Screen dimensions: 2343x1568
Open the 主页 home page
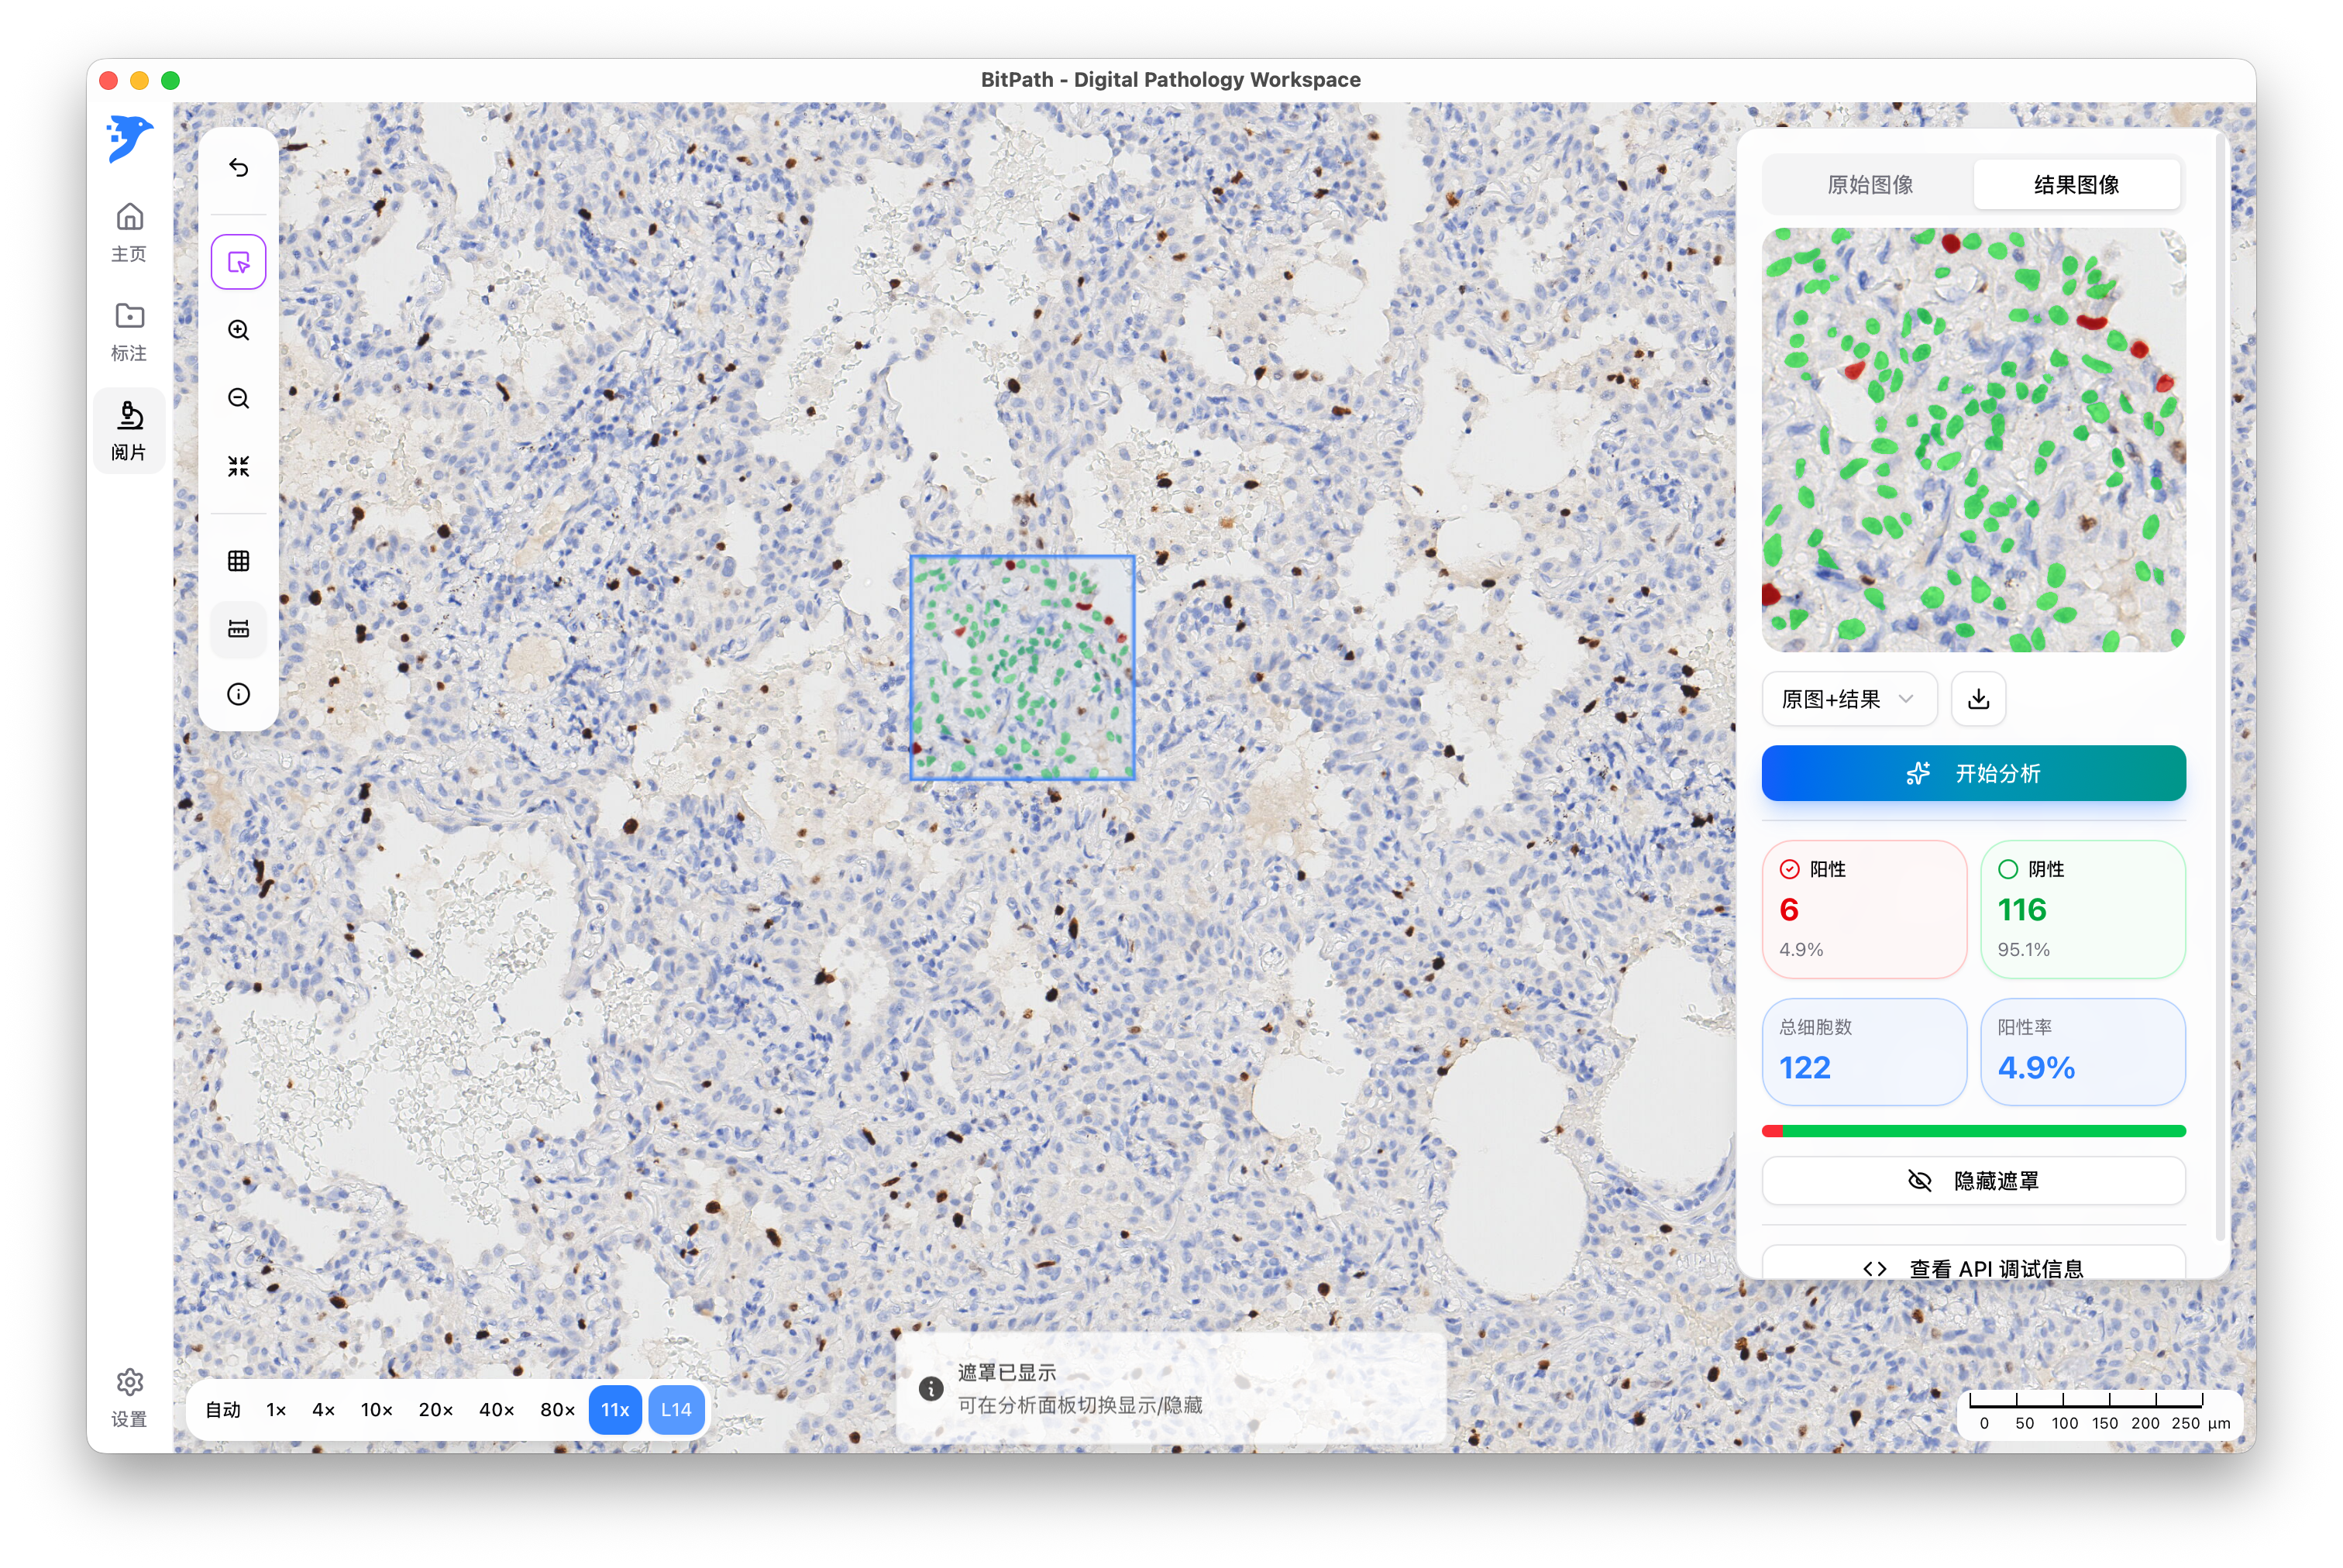click(129, 233)
